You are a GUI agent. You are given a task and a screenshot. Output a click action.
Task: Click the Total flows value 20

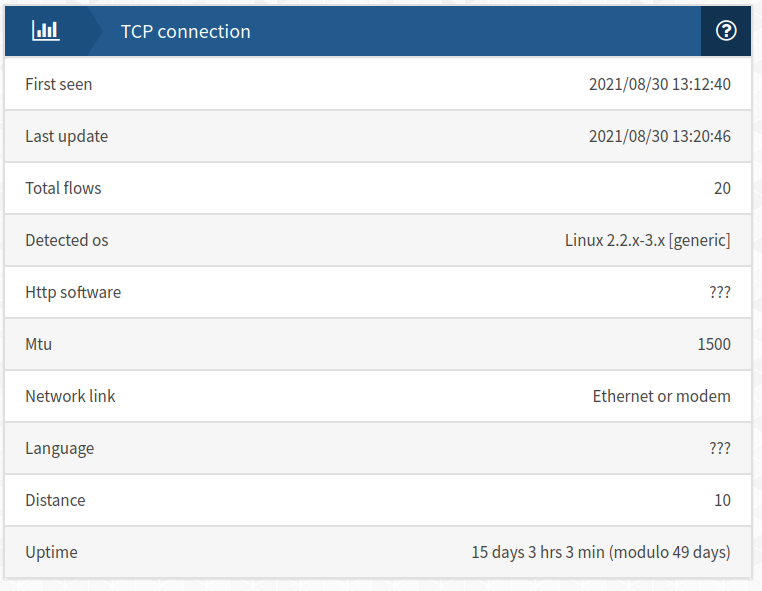722,188
